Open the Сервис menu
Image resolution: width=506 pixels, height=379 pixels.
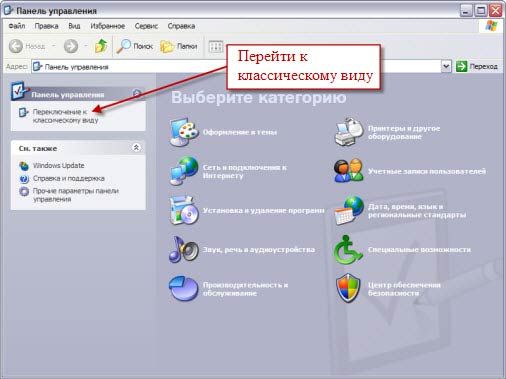(x=146, y=26)
